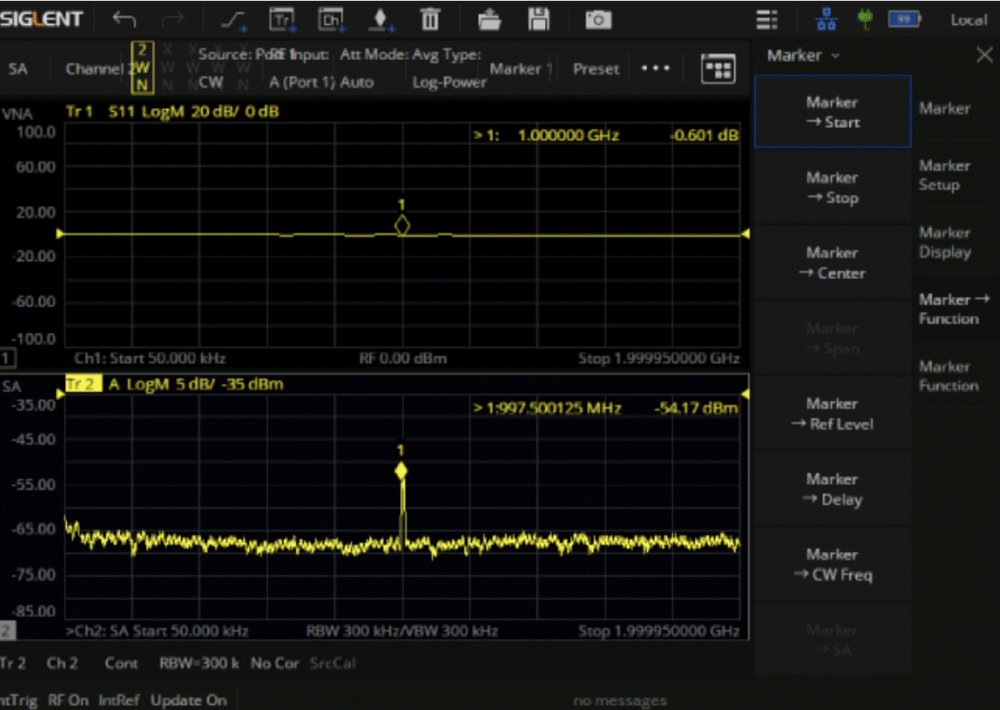Click the add trace window Tr icon
This screenshot has width=1000, height=710.
(x=282, y=20)
